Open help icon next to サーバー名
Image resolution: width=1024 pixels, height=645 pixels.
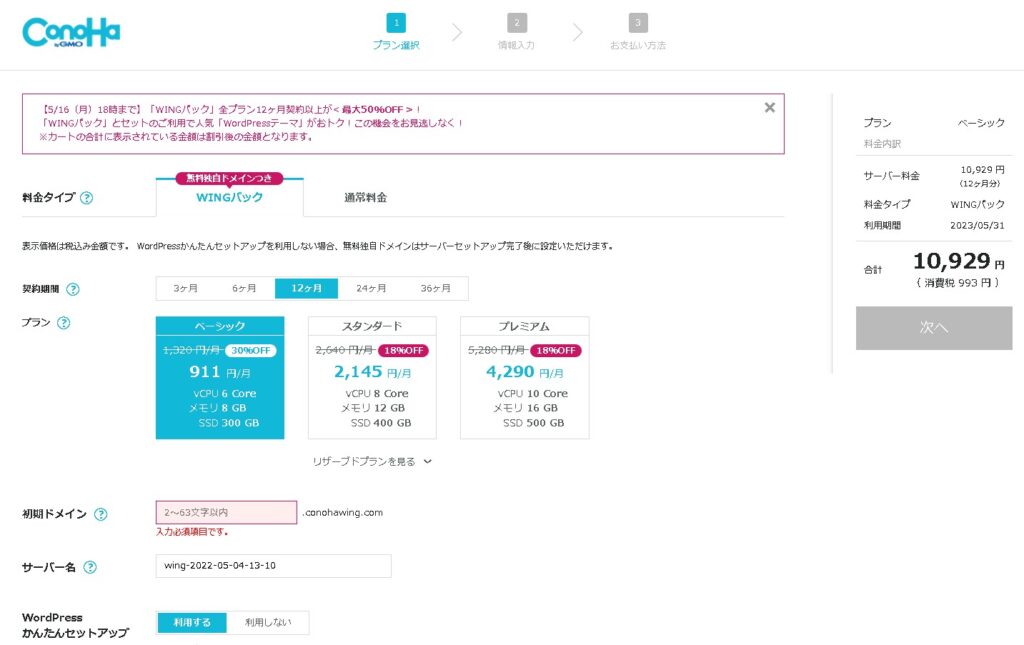[x=90, y=567]
